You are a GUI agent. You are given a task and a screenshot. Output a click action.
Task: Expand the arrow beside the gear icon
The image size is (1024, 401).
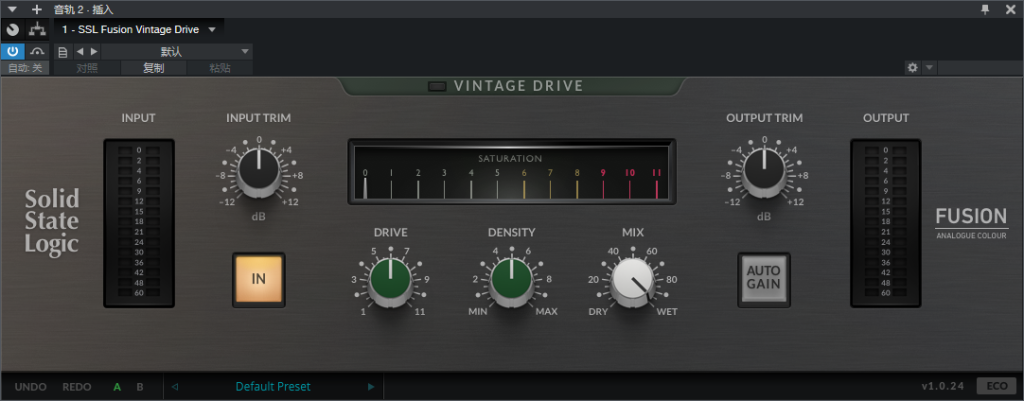tap(929, 67)
